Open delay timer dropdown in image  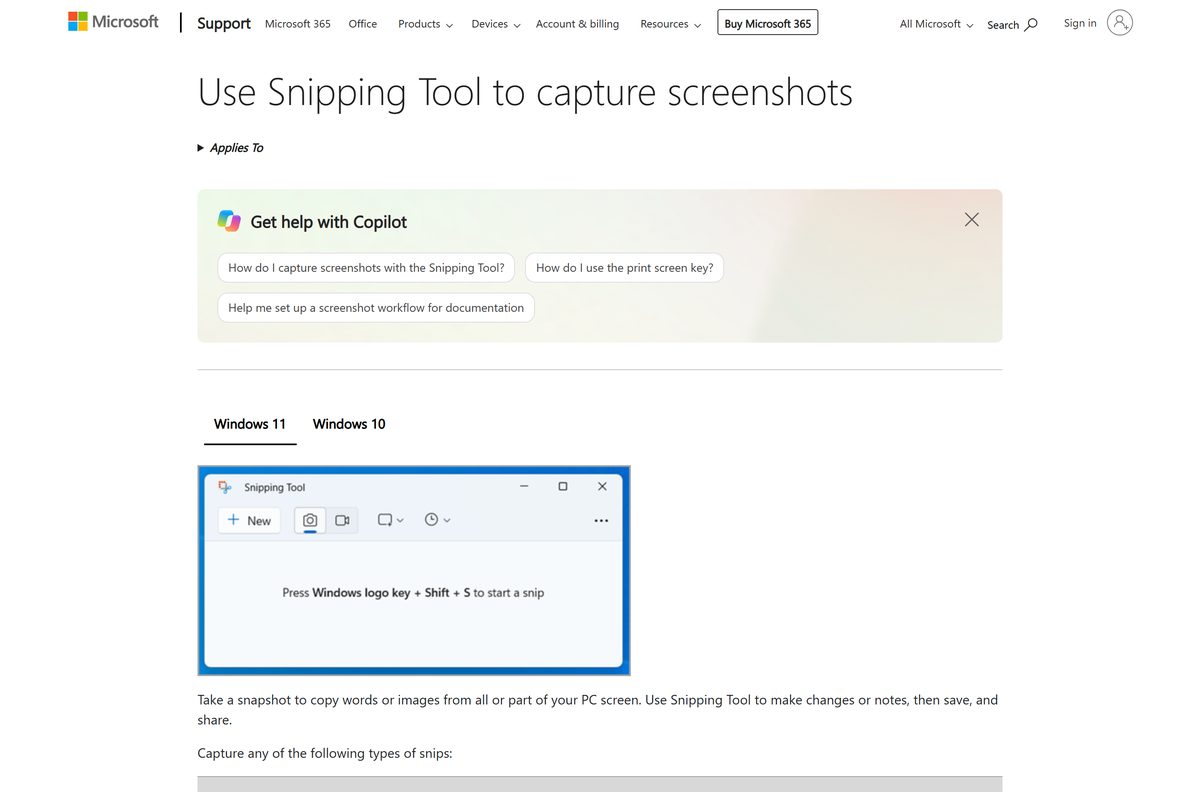pyautogui.click(x=437, y=520)
